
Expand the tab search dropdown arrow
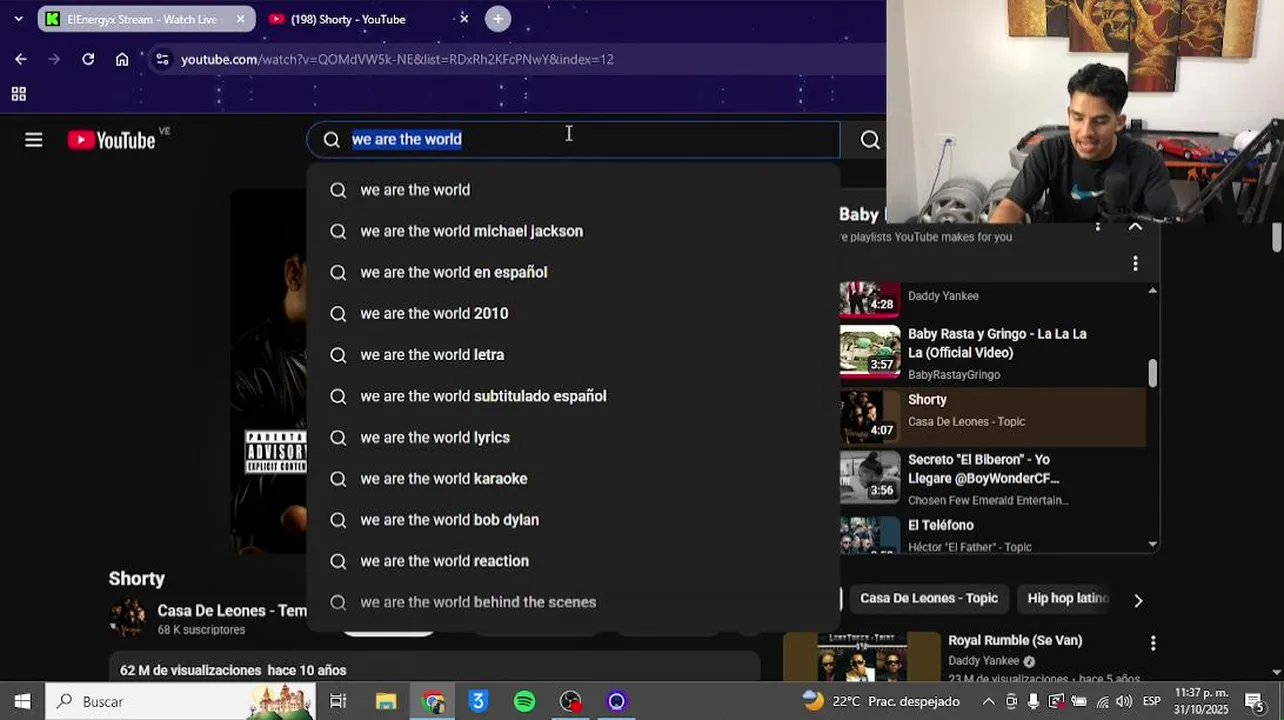point(18,19)
